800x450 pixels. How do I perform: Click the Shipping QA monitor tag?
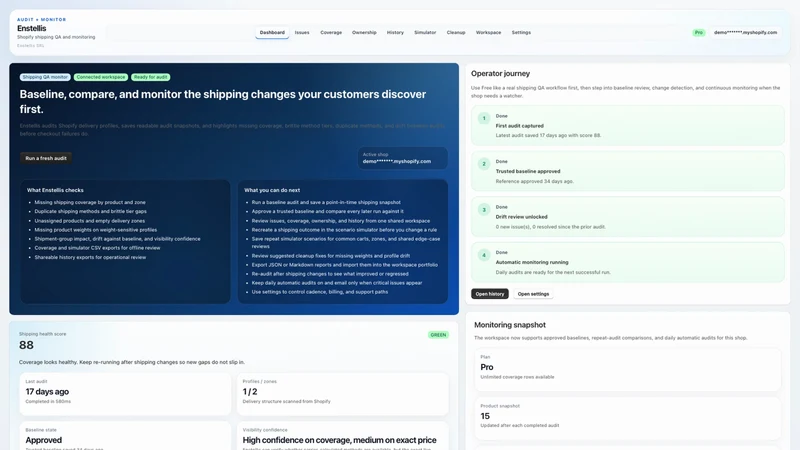pyautogui.click(x=45, y=77)
